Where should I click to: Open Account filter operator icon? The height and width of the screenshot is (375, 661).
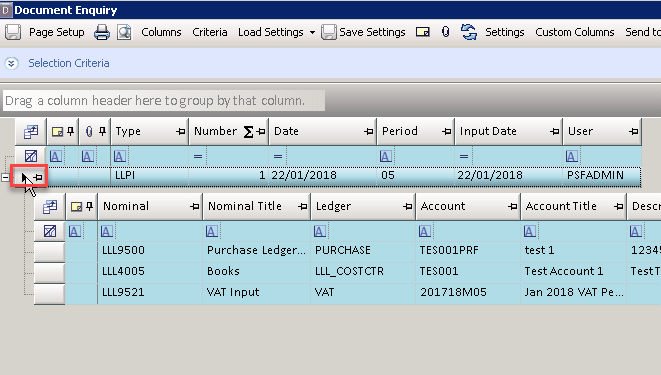(x=425, y=231)
